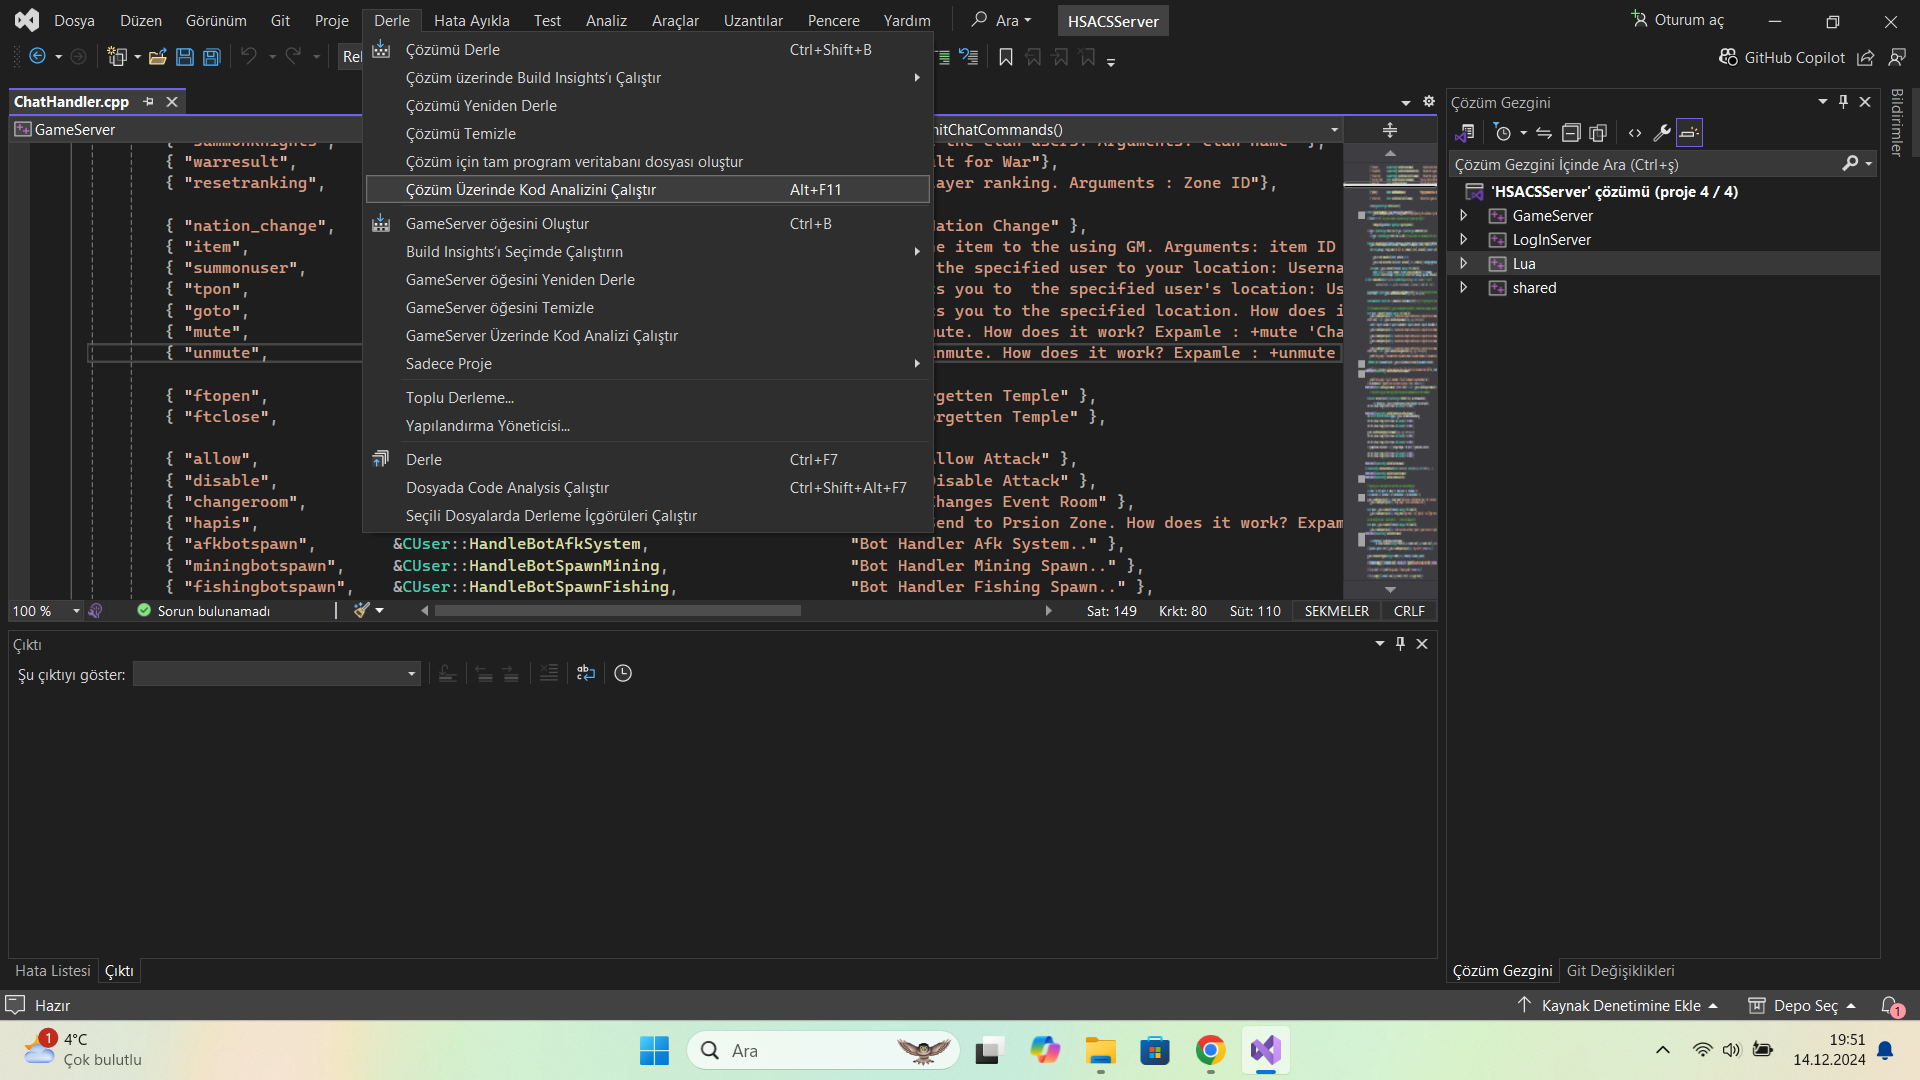1920x1080 pixels.
Task: Click the 'Oturum aç' sign-in button
Action: (1678, 20)
